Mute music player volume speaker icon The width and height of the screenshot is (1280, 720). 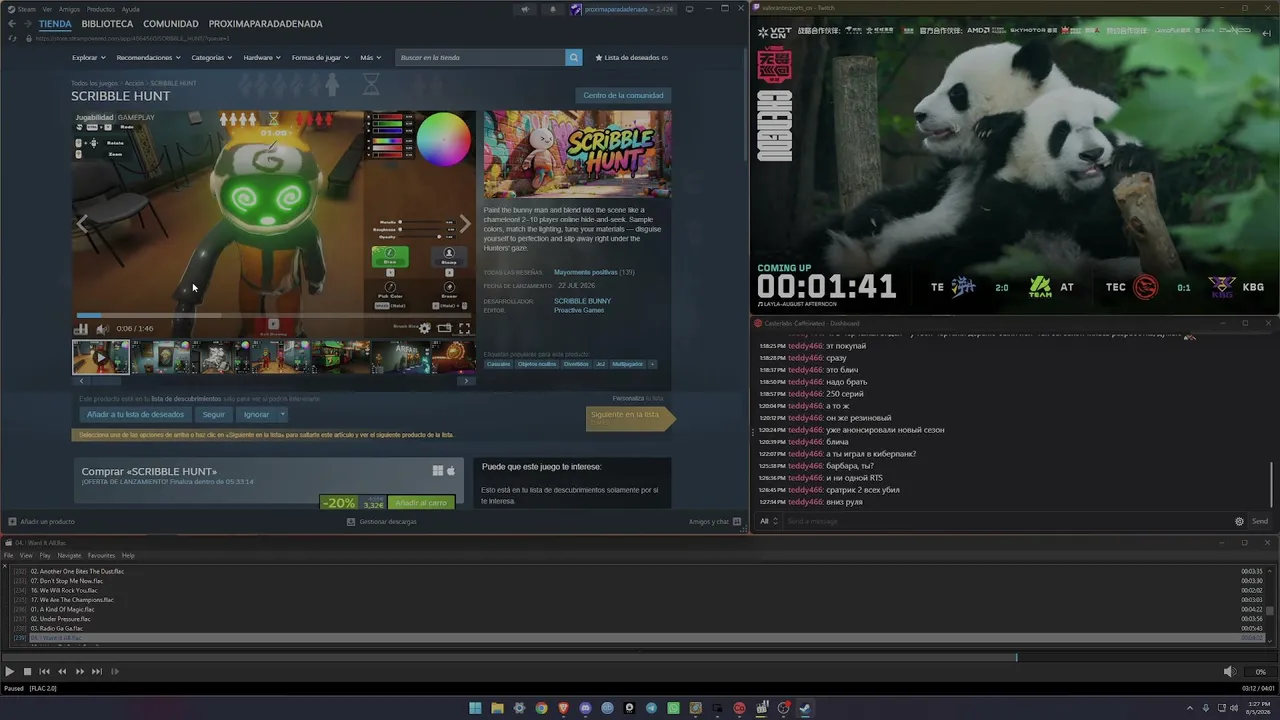[x=1230, y=672]
